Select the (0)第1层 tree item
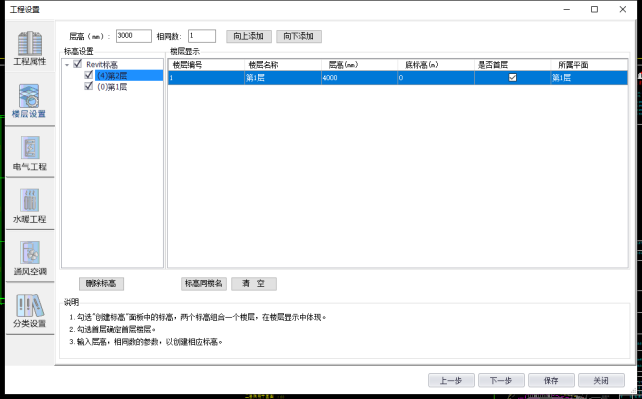The width and height of the screenshot is (642, 399). [112, 87]
